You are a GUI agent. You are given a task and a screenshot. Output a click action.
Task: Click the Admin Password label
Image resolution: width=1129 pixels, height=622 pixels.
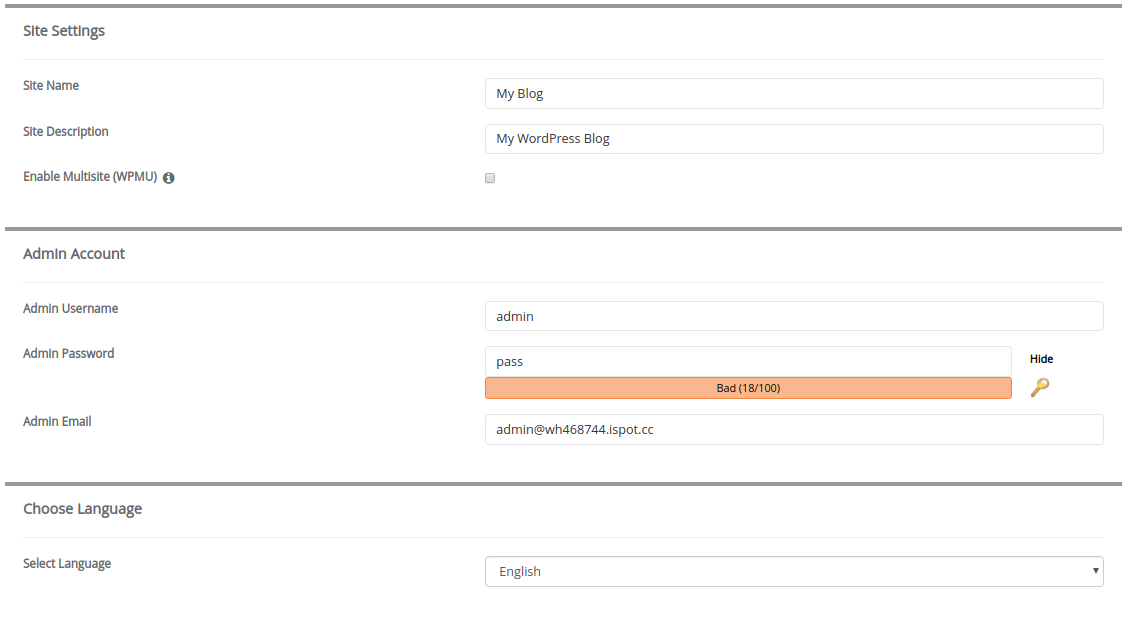coord(68,353)
